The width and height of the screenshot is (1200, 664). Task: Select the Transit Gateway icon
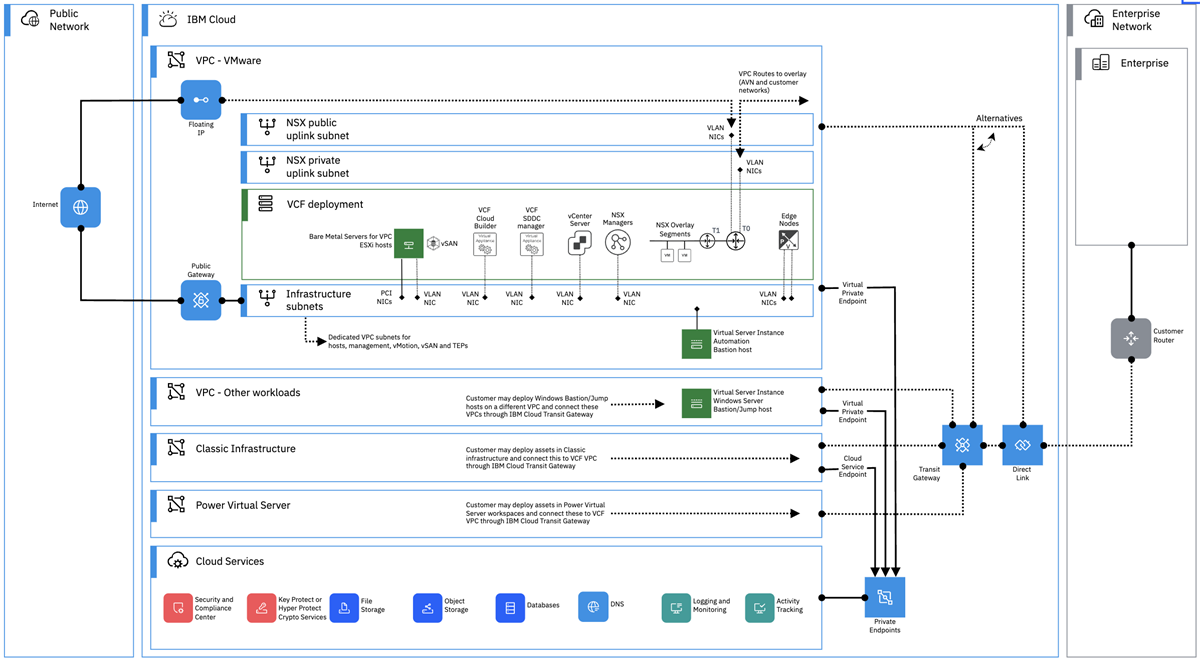962,445
